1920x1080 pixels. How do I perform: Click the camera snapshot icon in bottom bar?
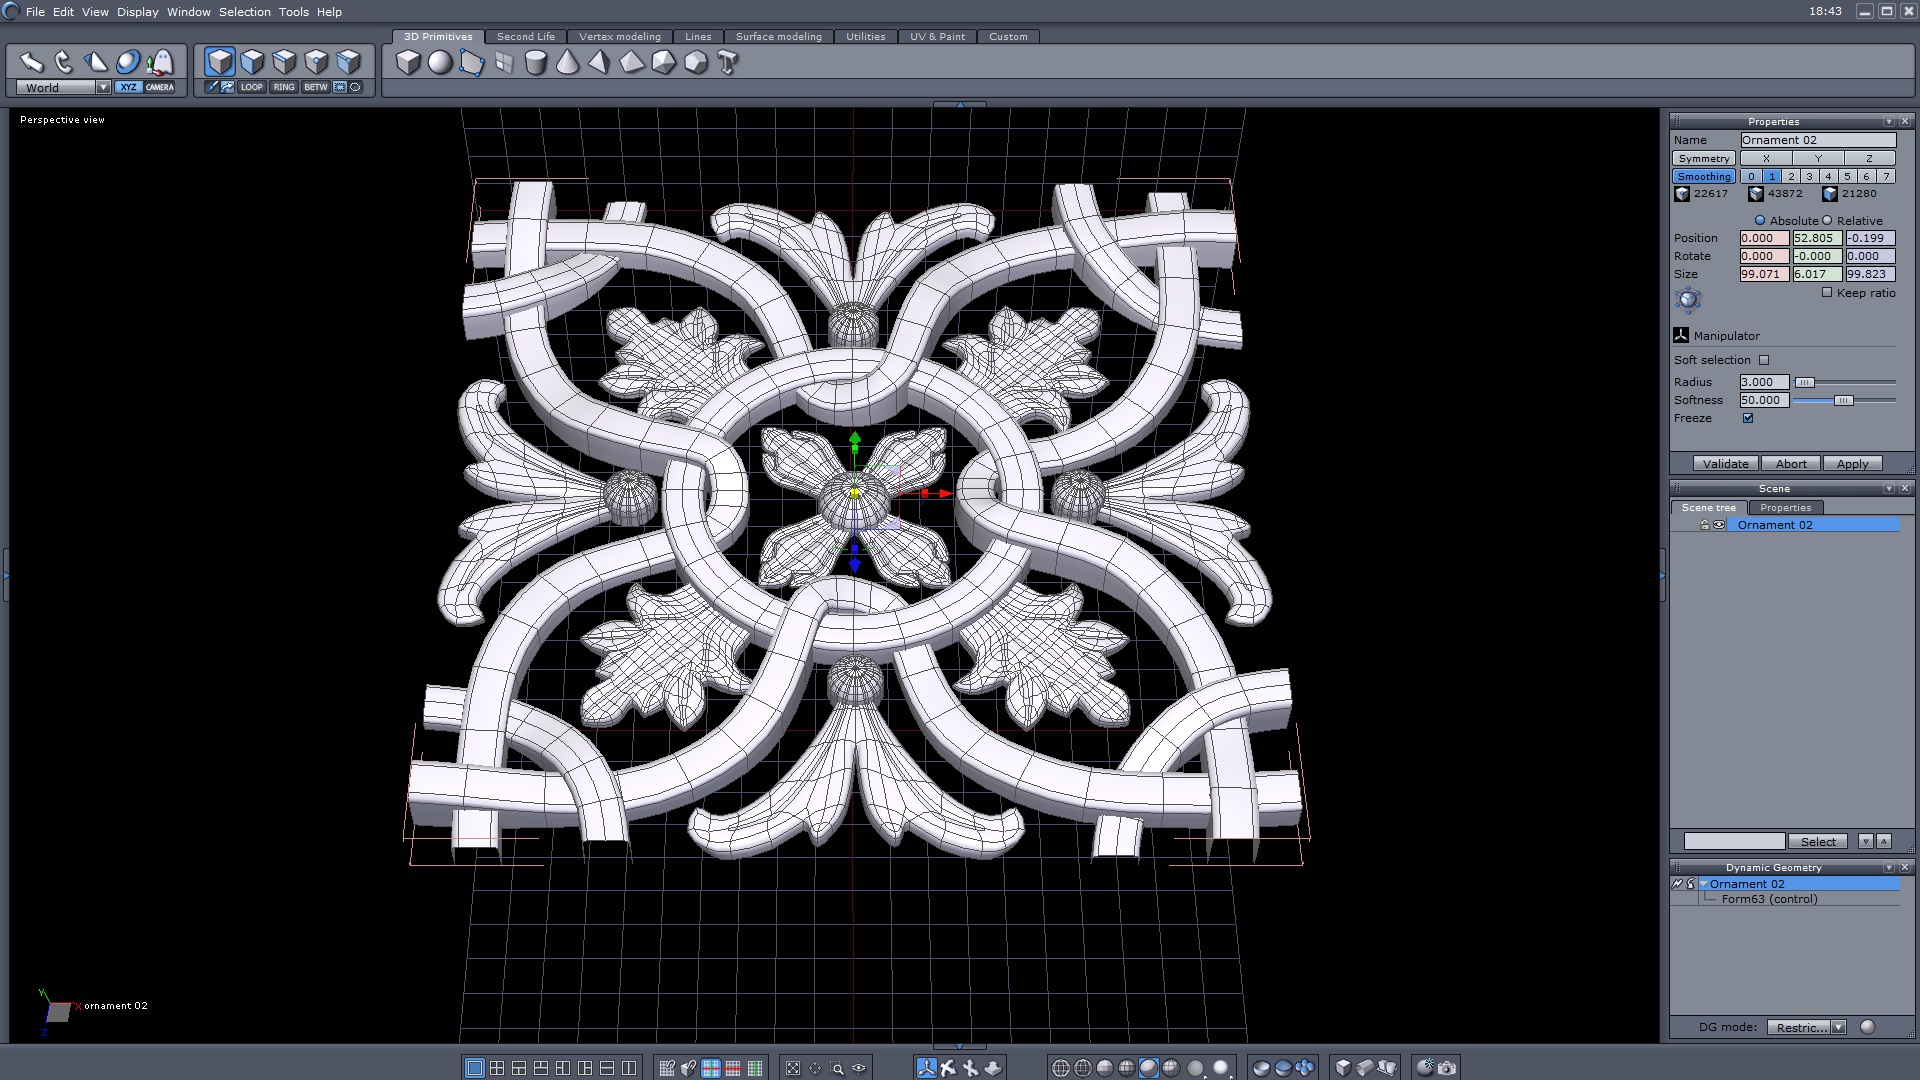click(x=1447, y=1068)
